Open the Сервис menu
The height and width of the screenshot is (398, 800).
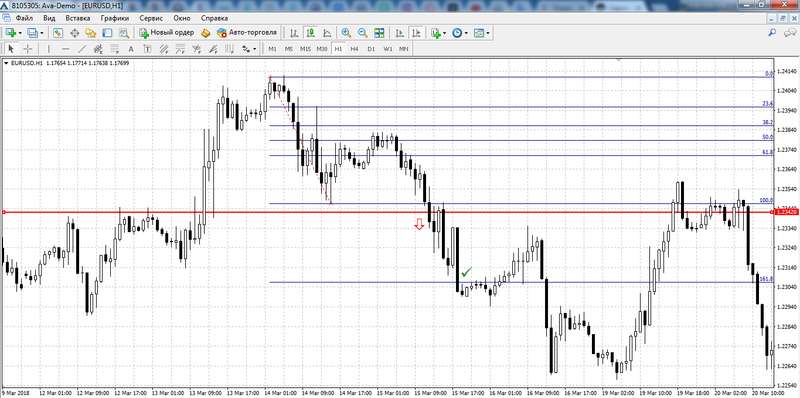tap(151, 18)
